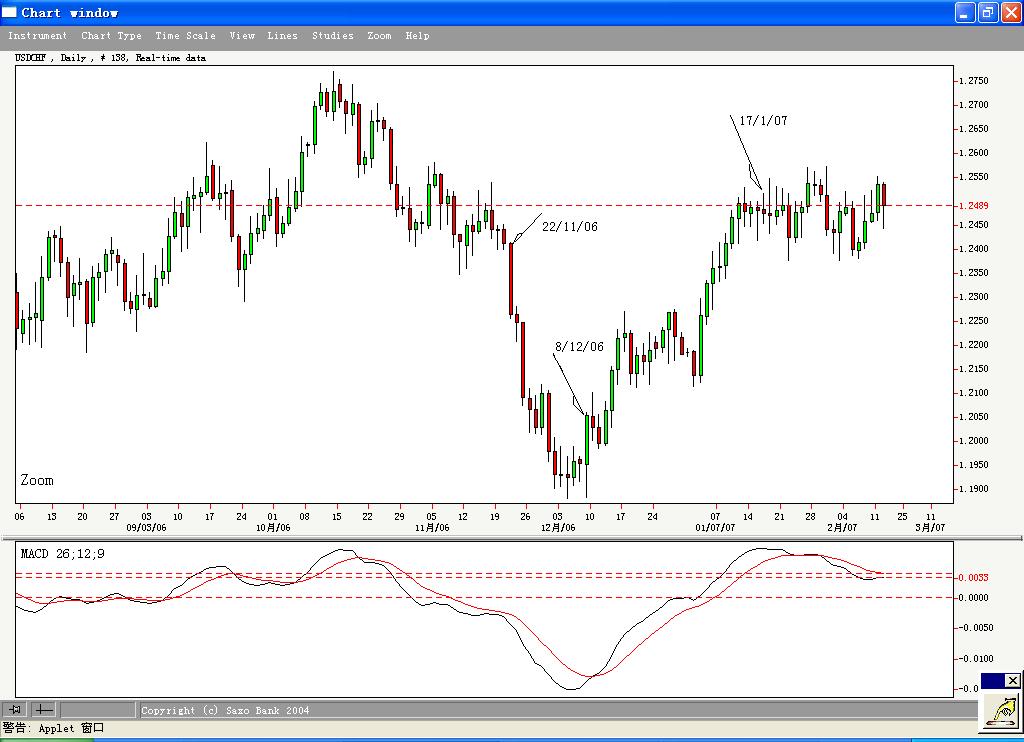
Task: Minimize the Chart window
Action: [x=965, y=12]
